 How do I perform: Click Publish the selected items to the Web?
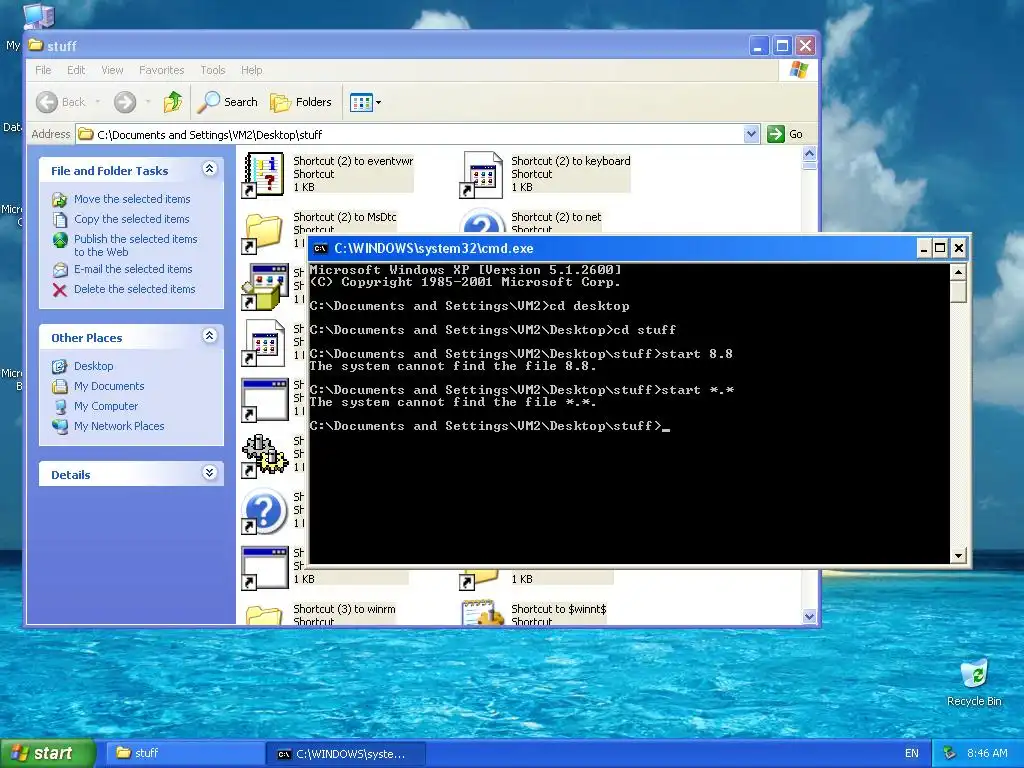pyautogui.click(x=135, y=245)
